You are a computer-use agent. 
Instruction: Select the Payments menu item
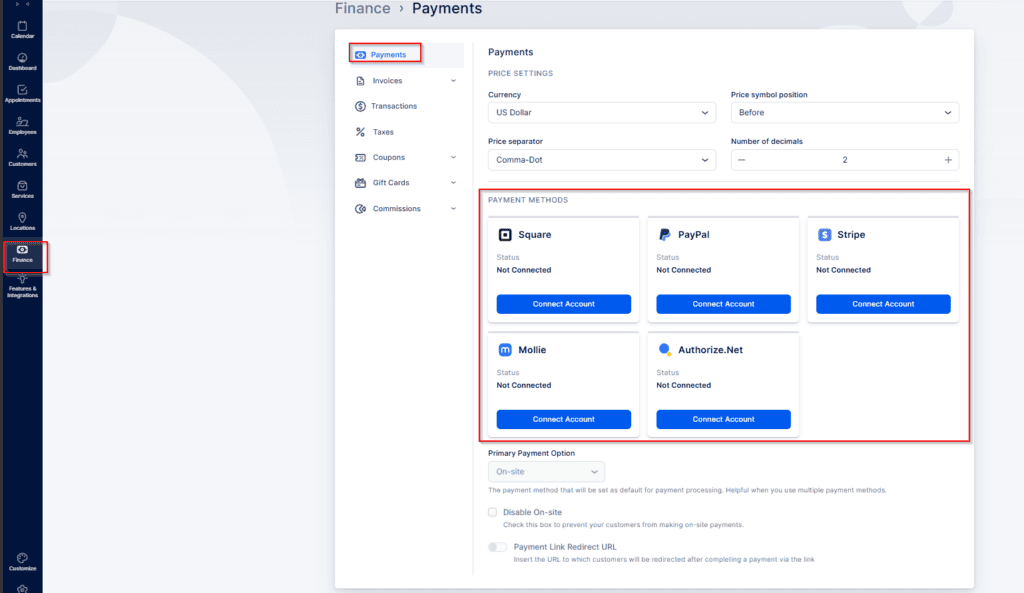[x=406, y=55]
